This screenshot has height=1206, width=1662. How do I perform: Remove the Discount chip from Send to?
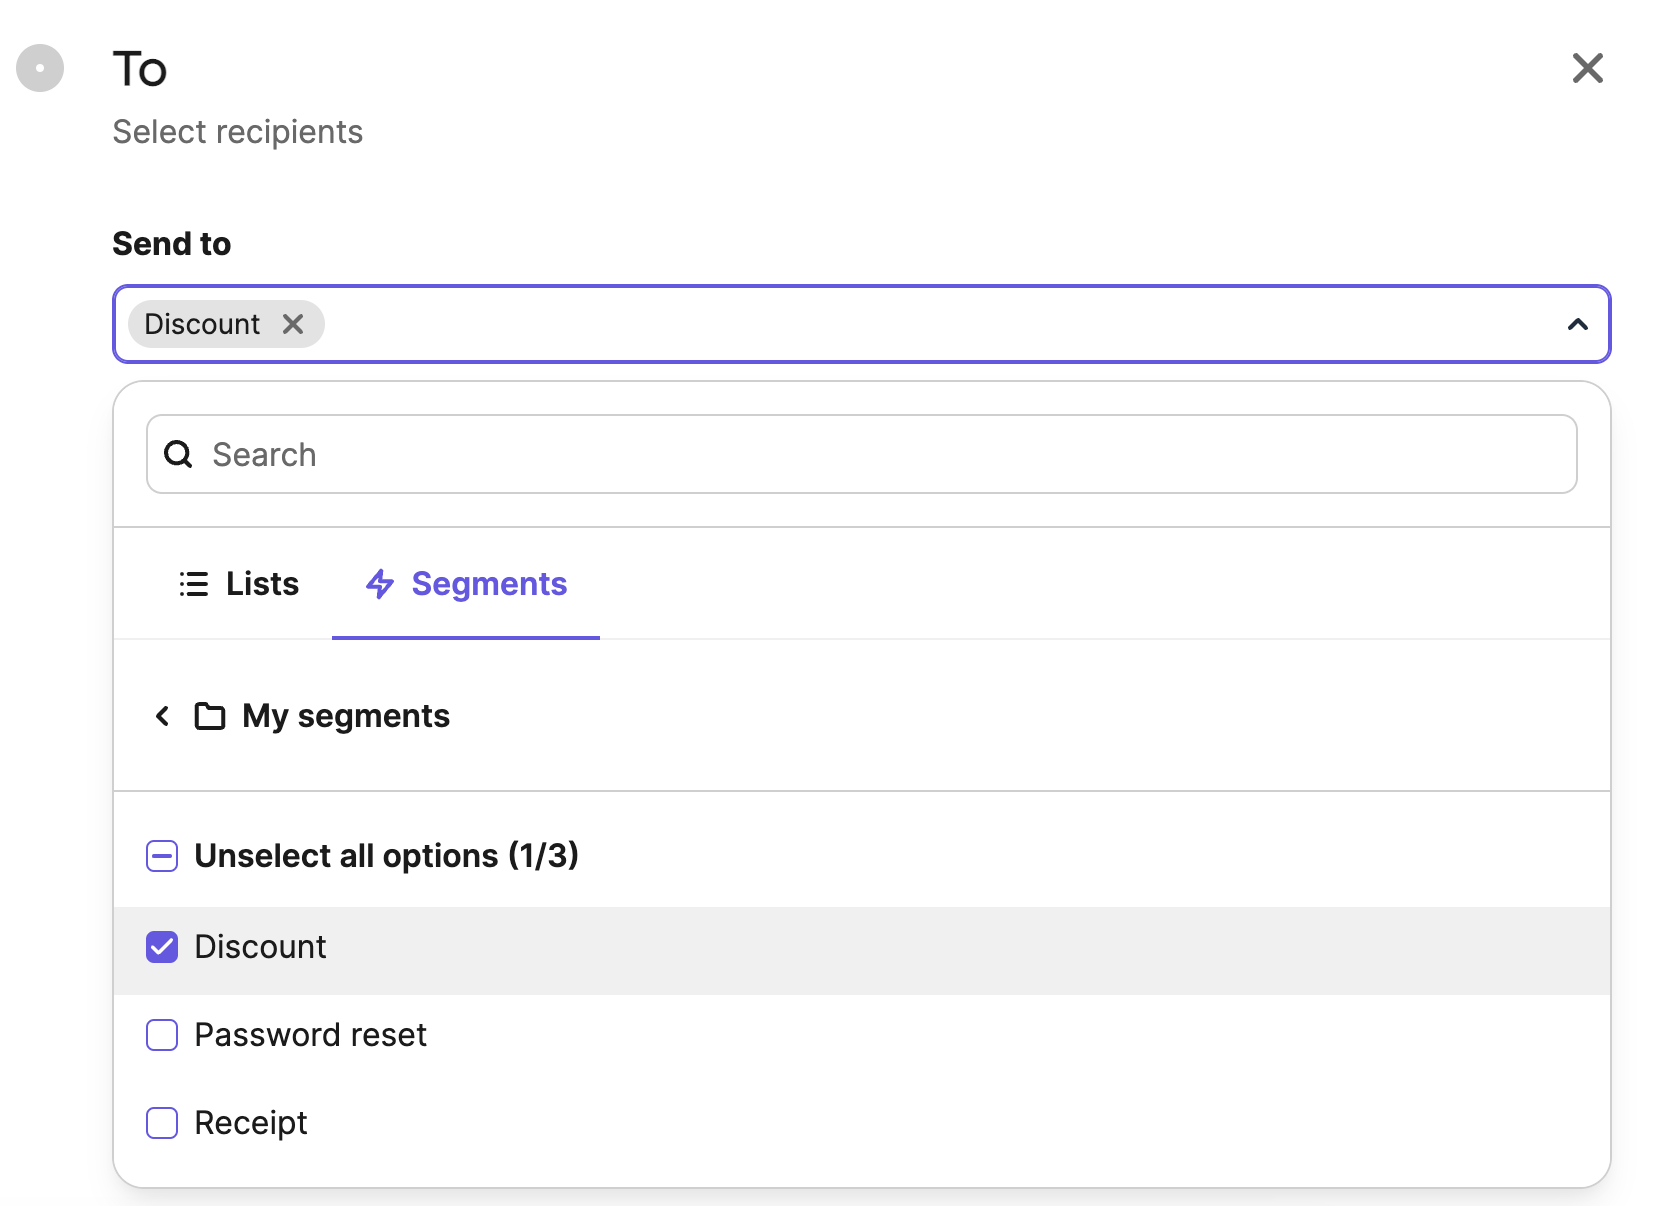(x=293, y=324)
